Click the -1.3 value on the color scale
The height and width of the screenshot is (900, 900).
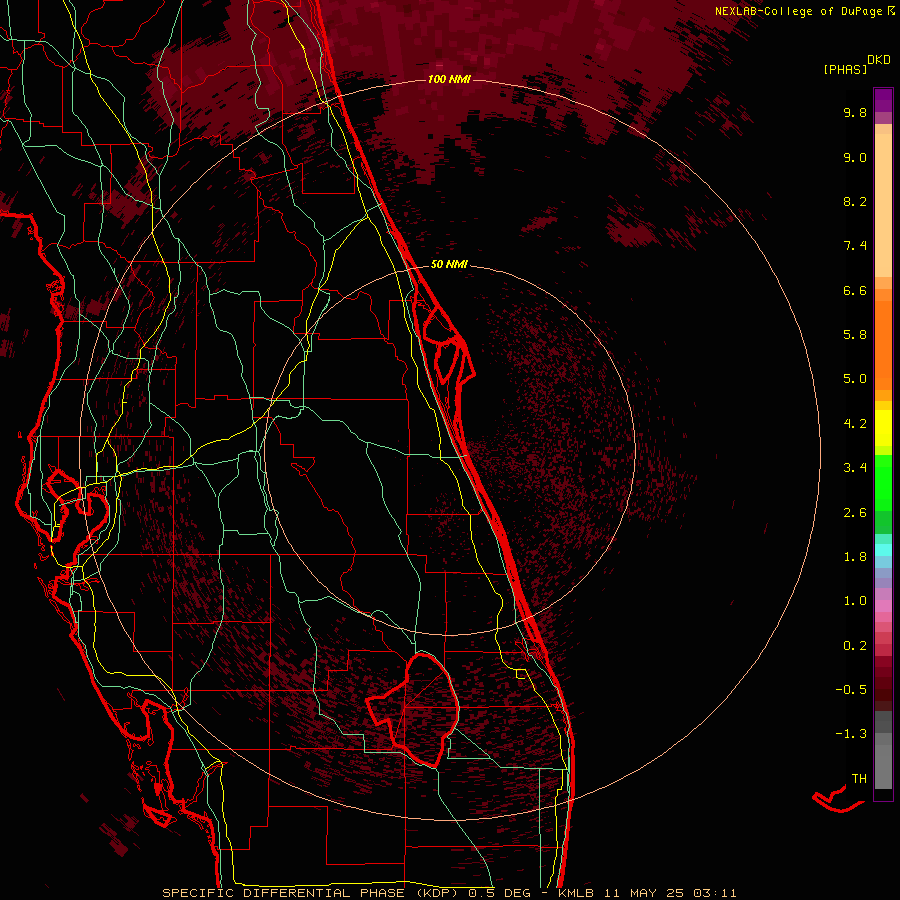point(851,734)
